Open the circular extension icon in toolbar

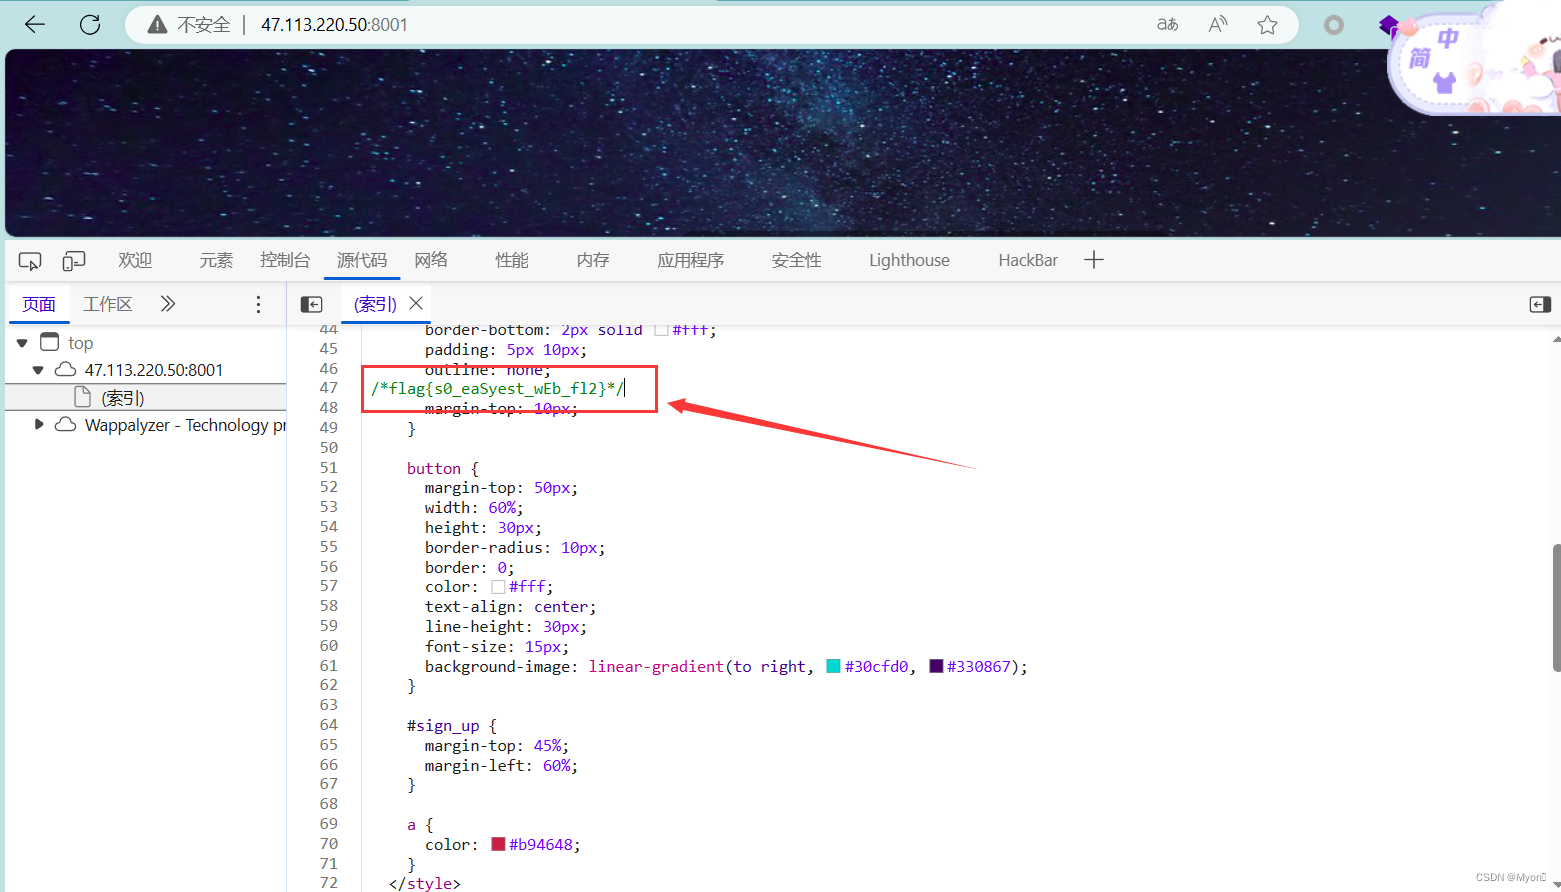tap(1334, 24)
